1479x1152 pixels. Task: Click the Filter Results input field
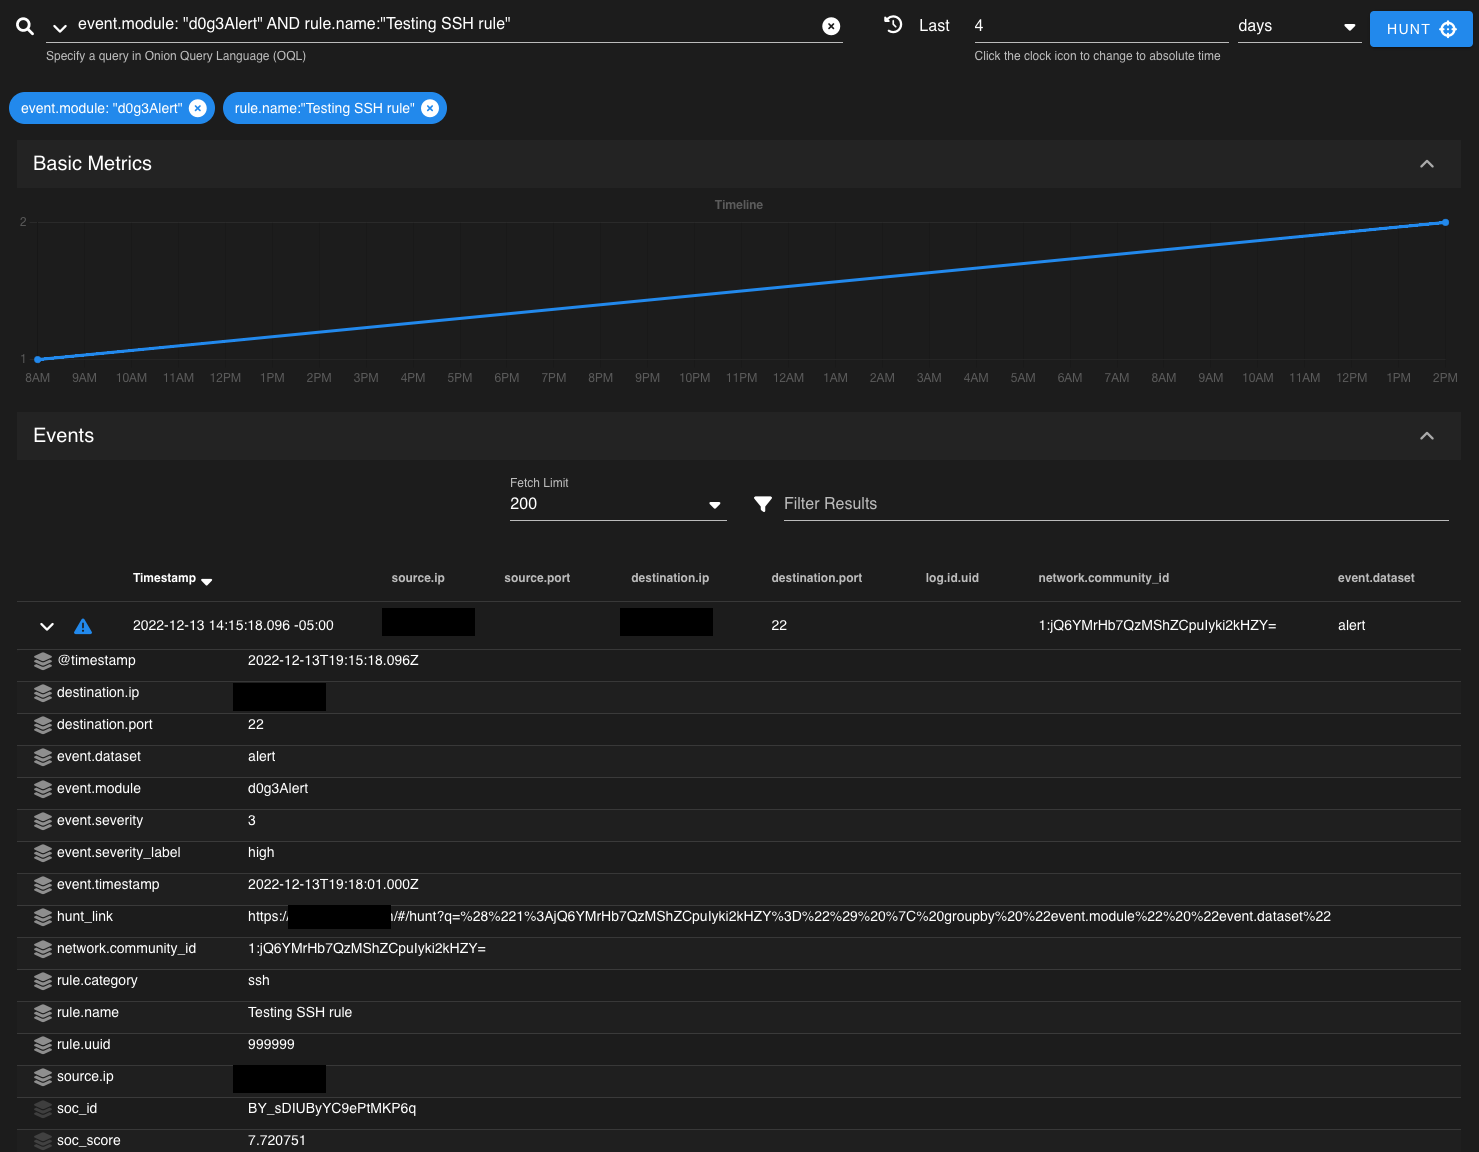[1115, 504]
